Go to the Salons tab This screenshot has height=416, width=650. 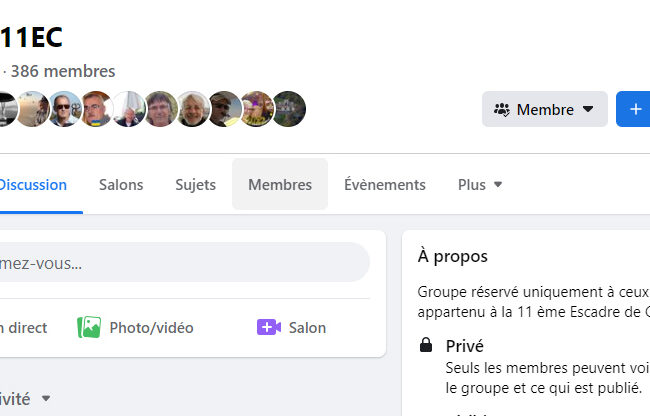(x=121, y=185)
